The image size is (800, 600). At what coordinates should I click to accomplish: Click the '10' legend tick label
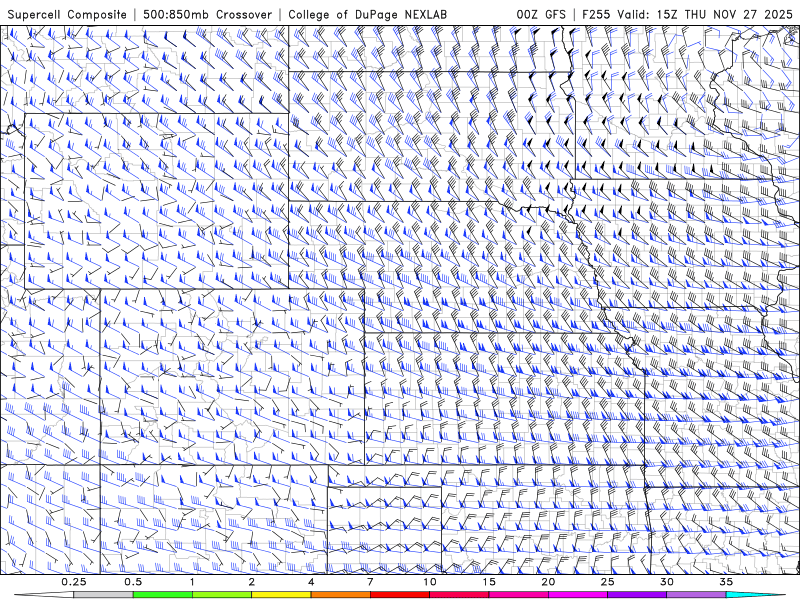[x=430, y=582]
